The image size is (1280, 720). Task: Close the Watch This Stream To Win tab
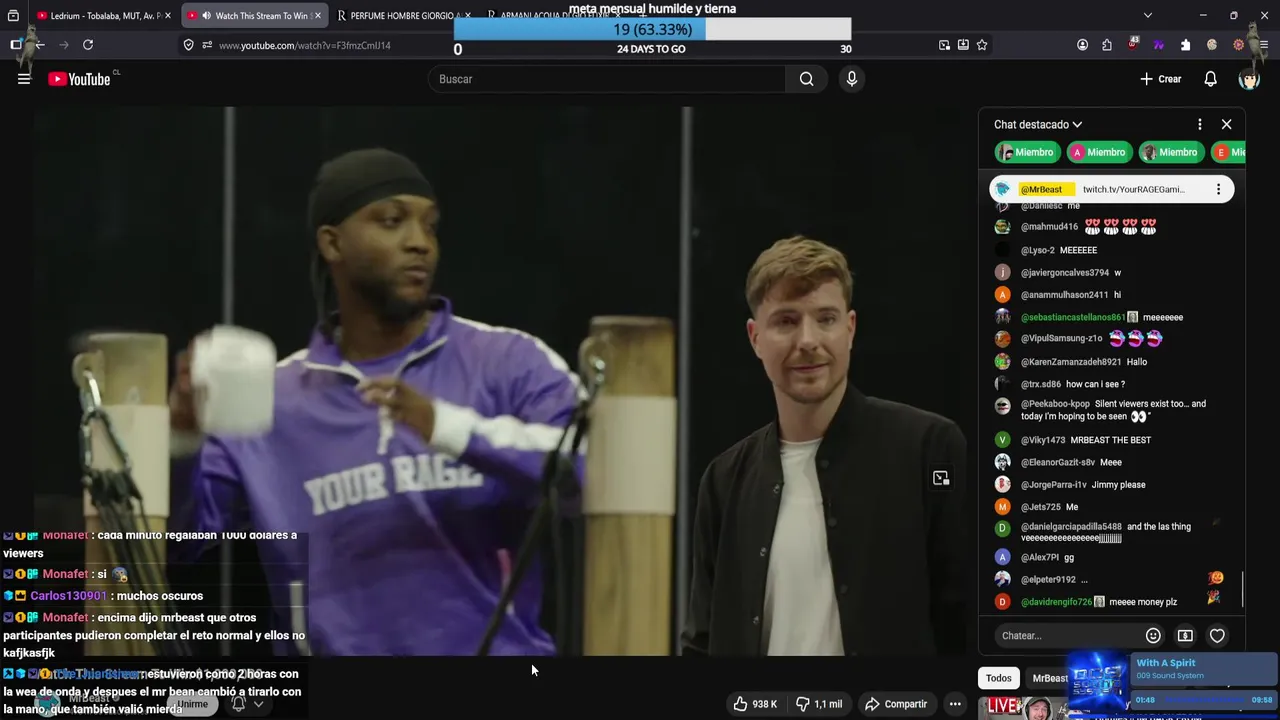[x=317, y=16]
